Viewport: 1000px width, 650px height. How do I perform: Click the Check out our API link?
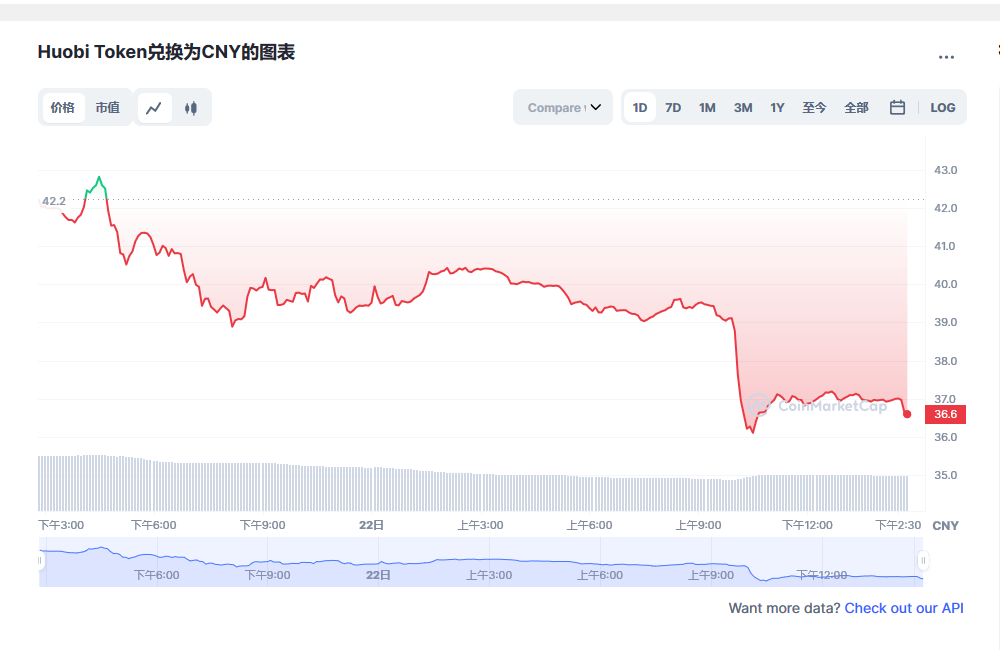pyautogui.click(x=904, y=608)
